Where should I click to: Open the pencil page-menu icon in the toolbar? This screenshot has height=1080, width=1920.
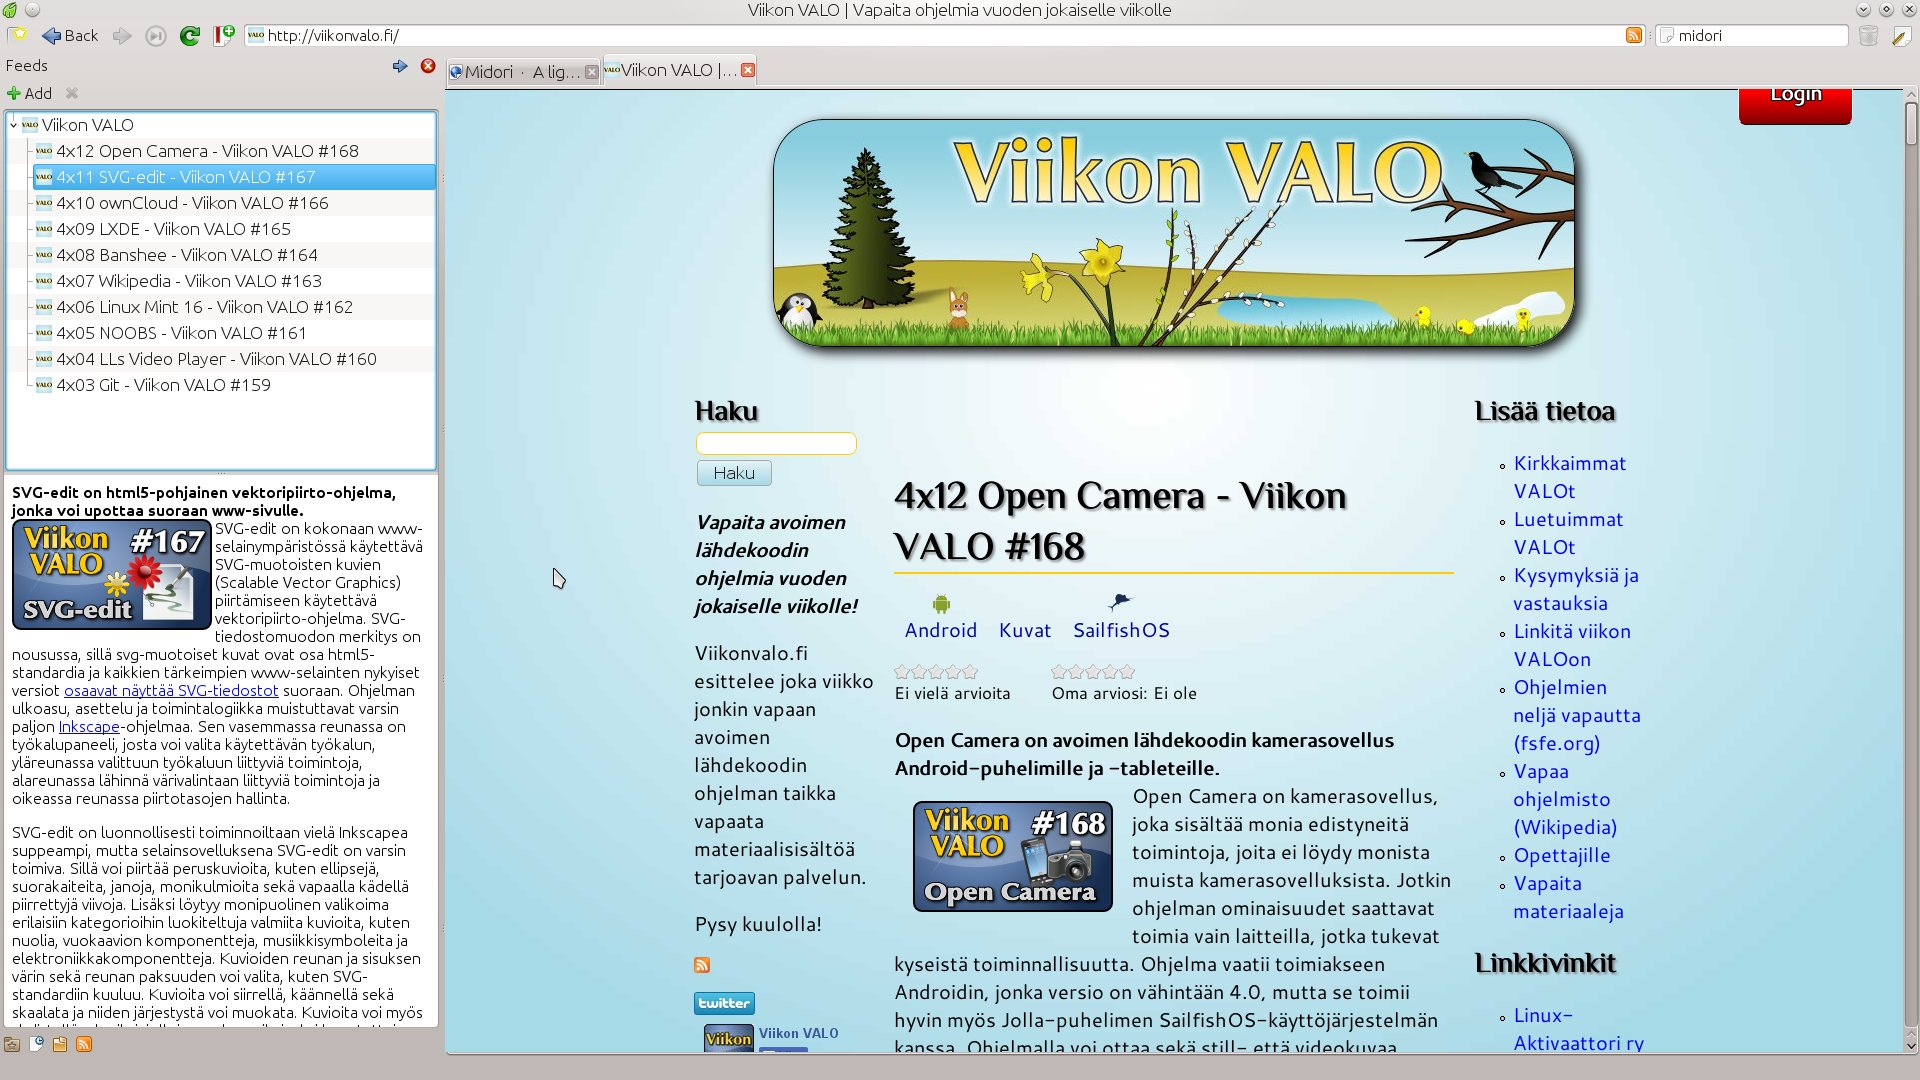(1901, 36)
